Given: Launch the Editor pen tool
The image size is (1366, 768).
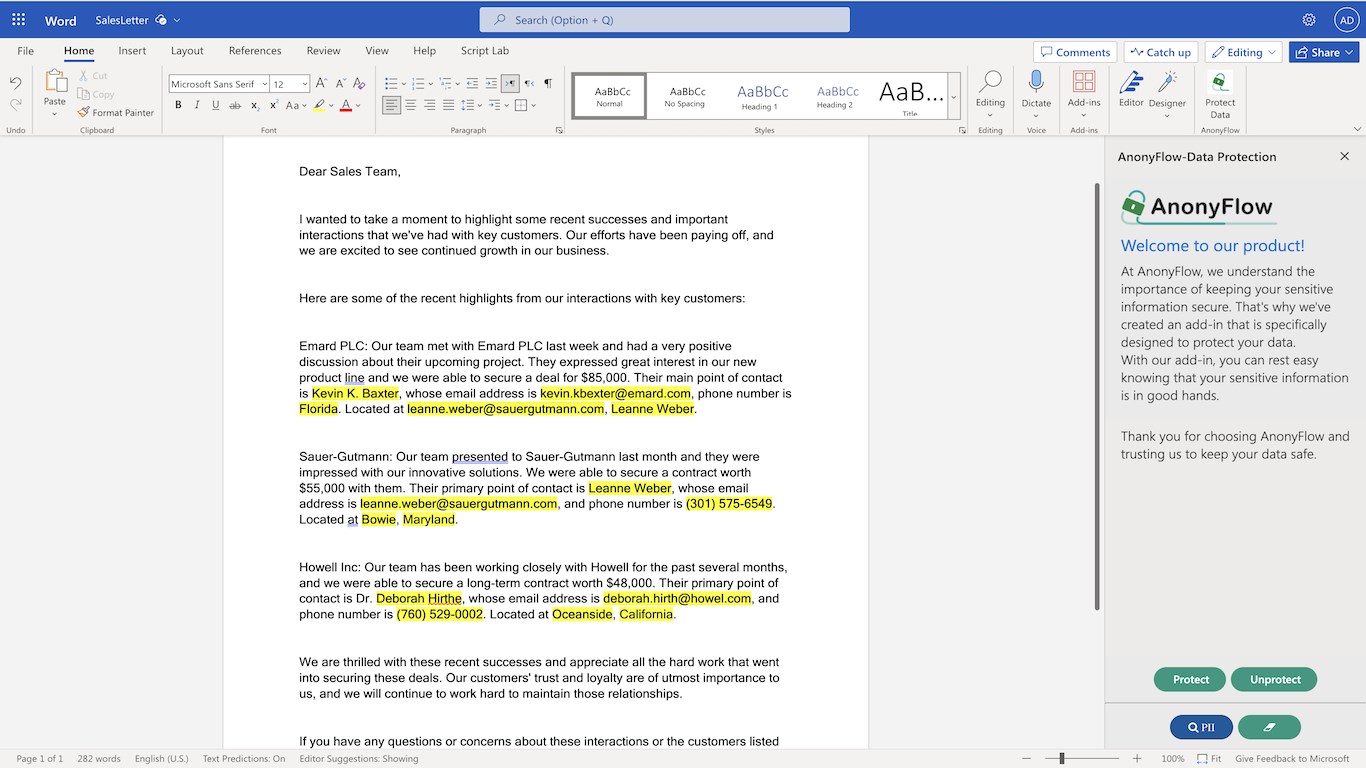Looking at the screenshot, I should [x=1131, y=82].
